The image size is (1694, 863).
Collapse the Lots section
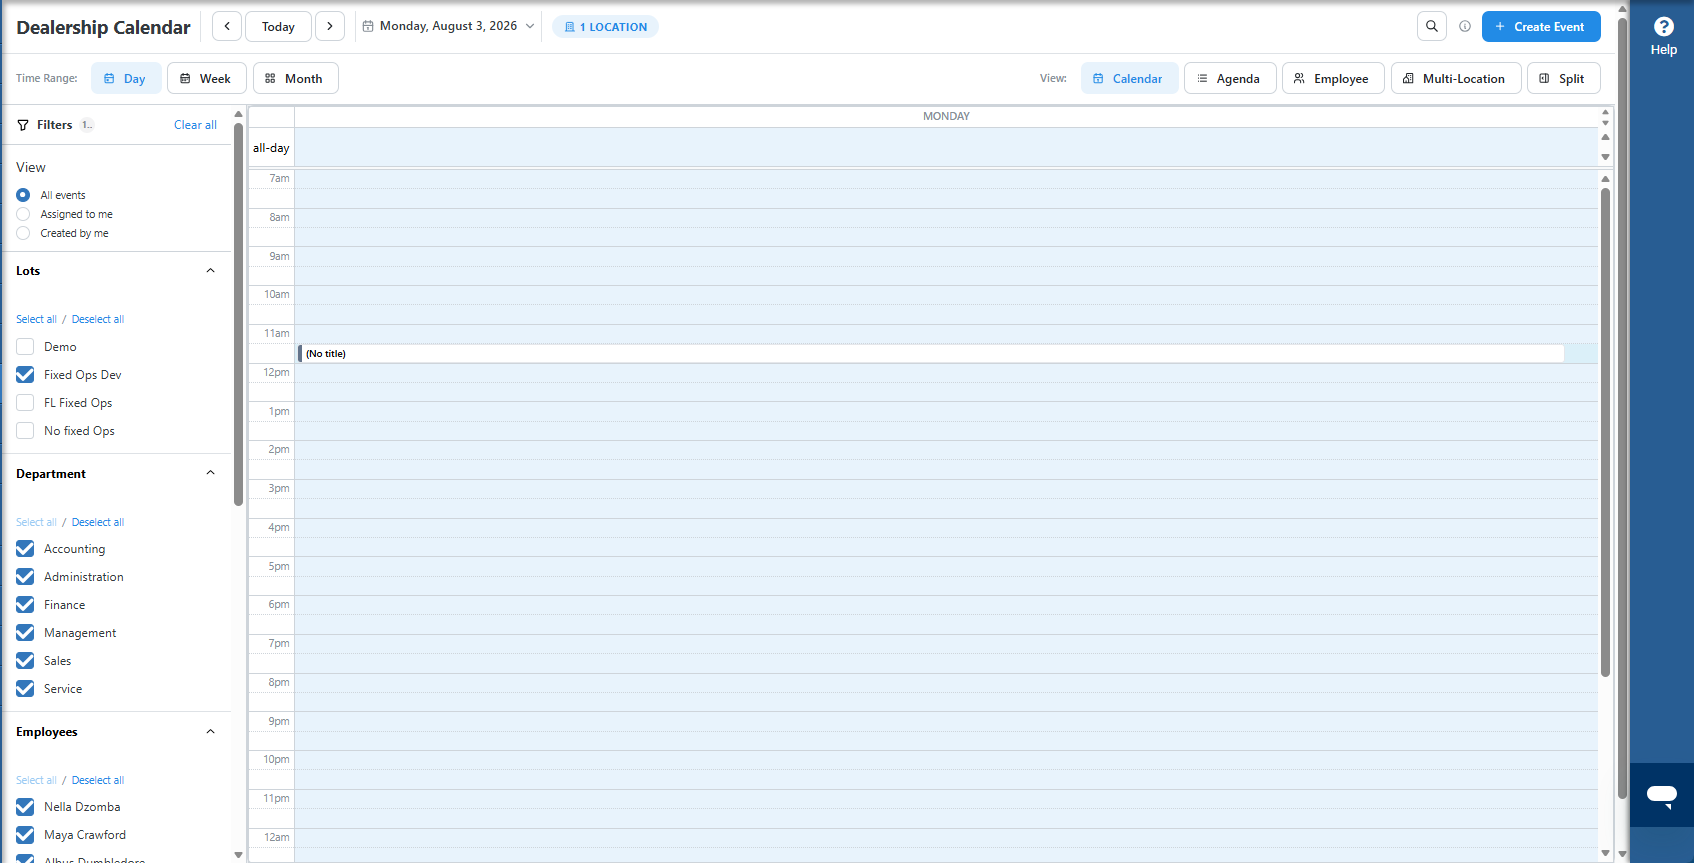[210, 271]
